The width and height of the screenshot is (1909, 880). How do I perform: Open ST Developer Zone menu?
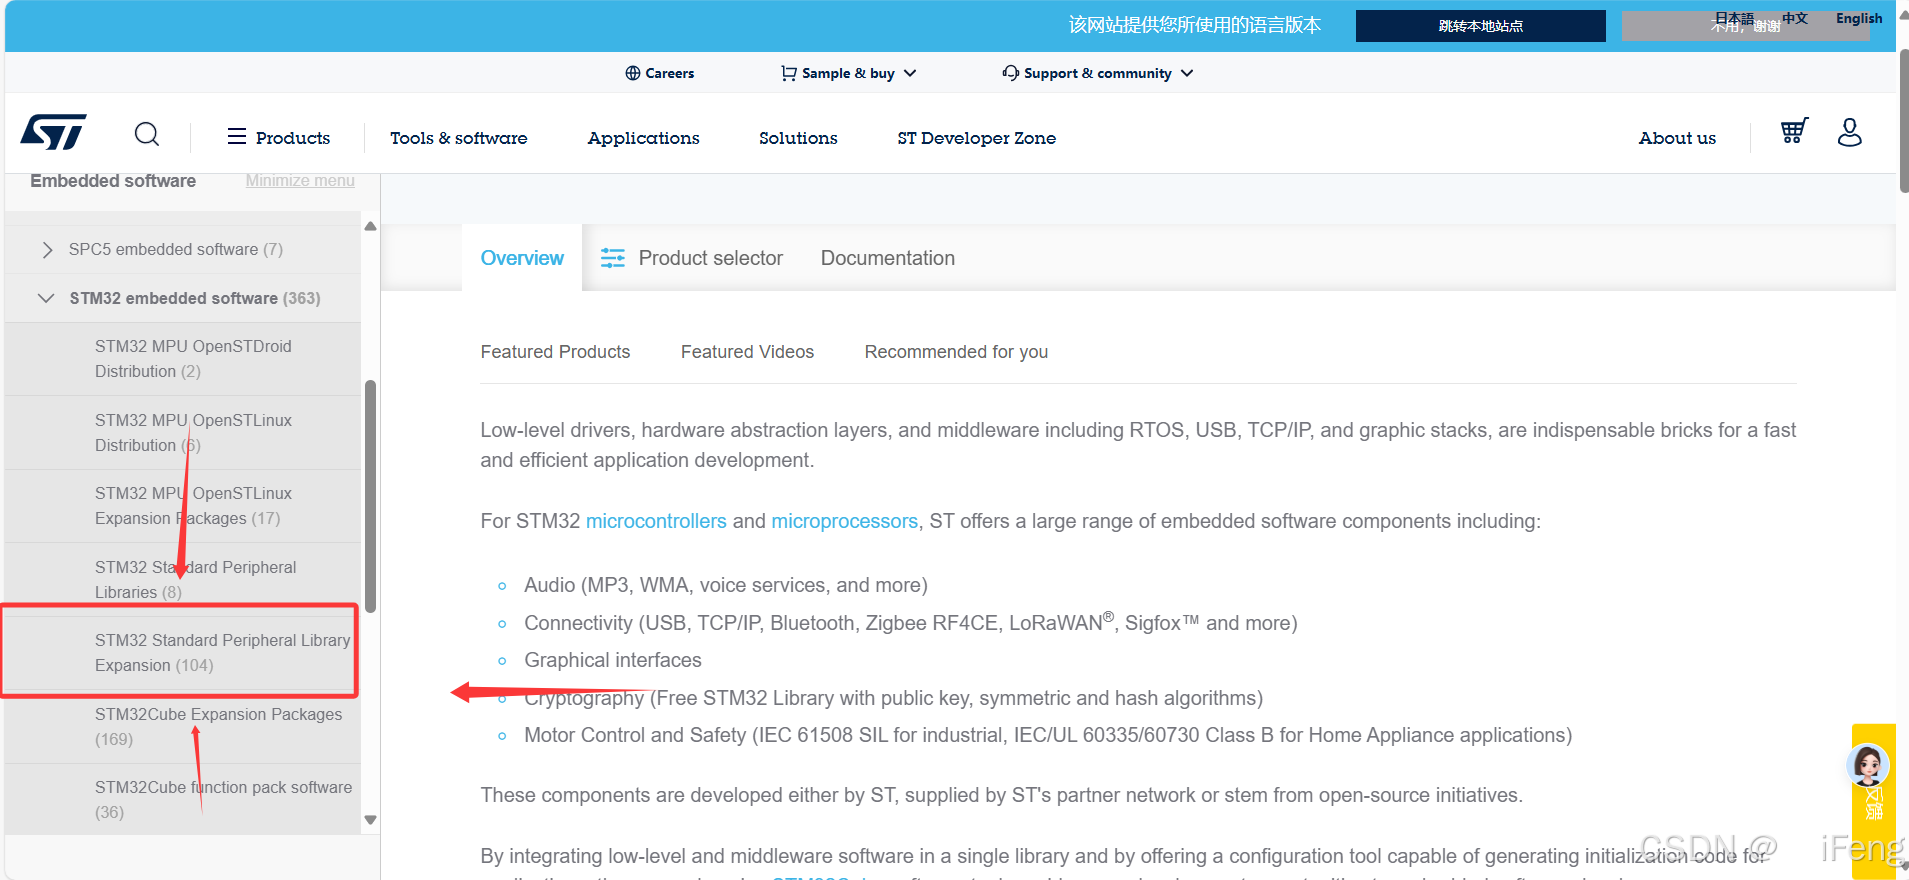977,138
